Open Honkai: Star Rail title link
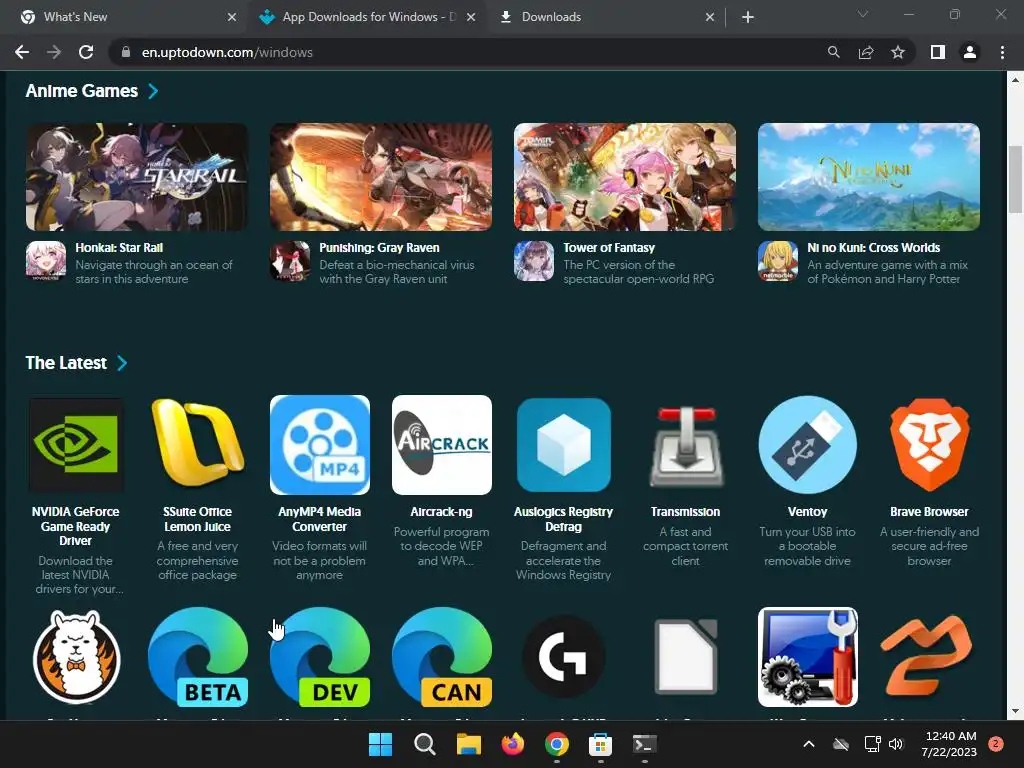 [x=119, y=248]
